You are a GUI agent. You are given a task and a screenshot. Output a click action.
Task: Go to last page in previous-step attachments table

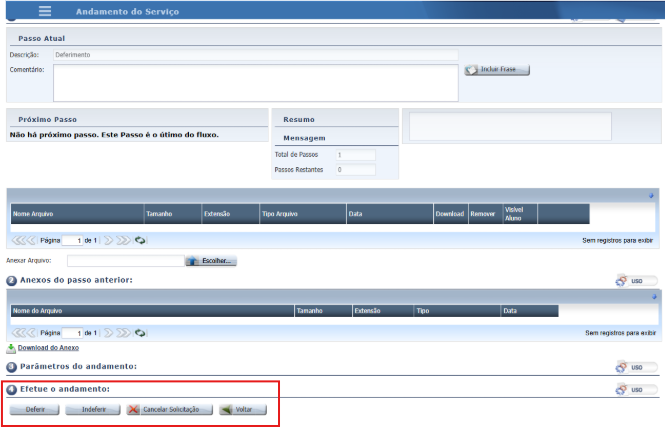click(124, 332)
